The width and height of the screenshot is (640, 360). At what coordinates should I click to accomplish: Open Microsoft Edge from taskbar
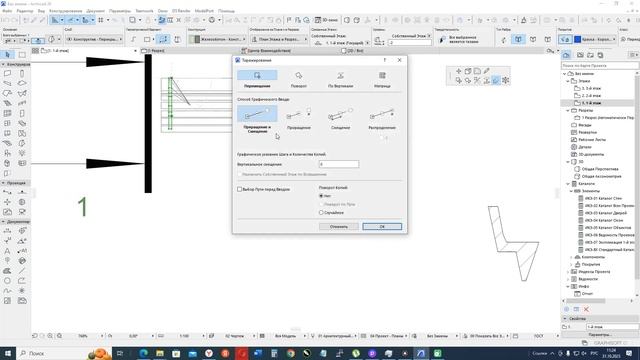(144, 353)
